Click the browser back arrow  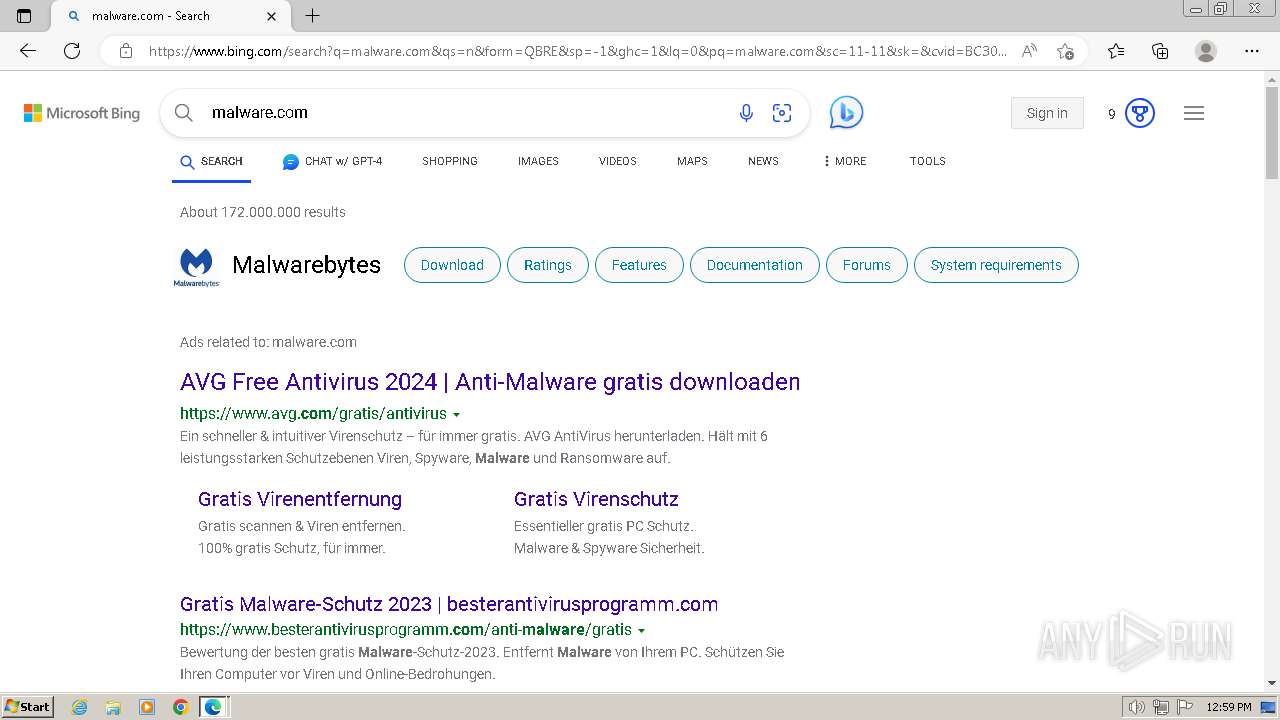tap(28, 51)
